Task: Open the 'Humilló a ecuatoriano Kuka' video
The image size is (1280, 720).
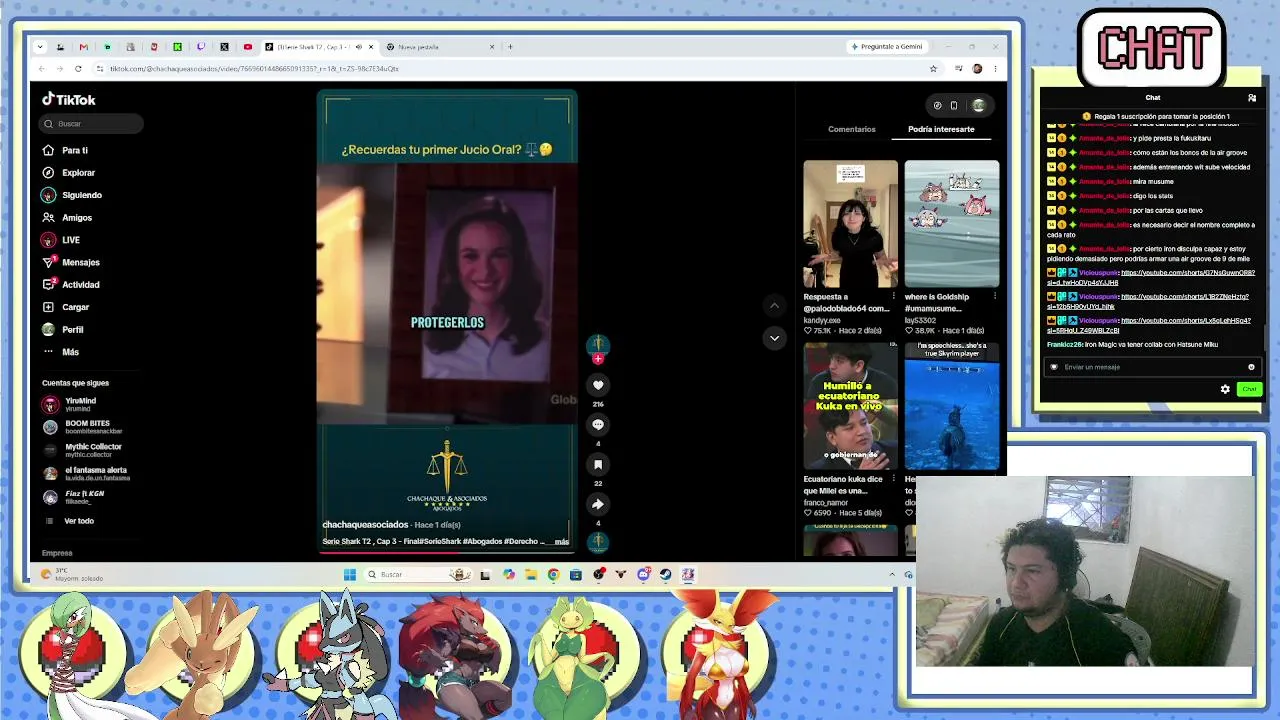Action: pyautogui.click(x=850, y=406)
